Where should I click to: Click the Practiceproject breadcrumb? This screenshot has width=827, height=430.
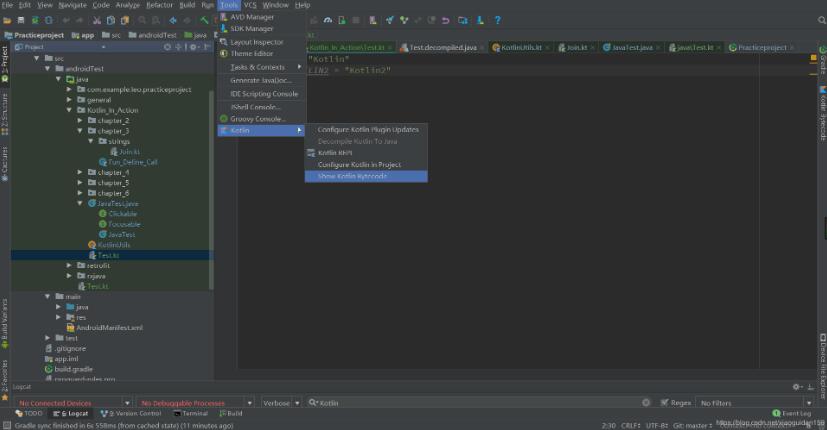pyautogui.click(x=34, y=35)
